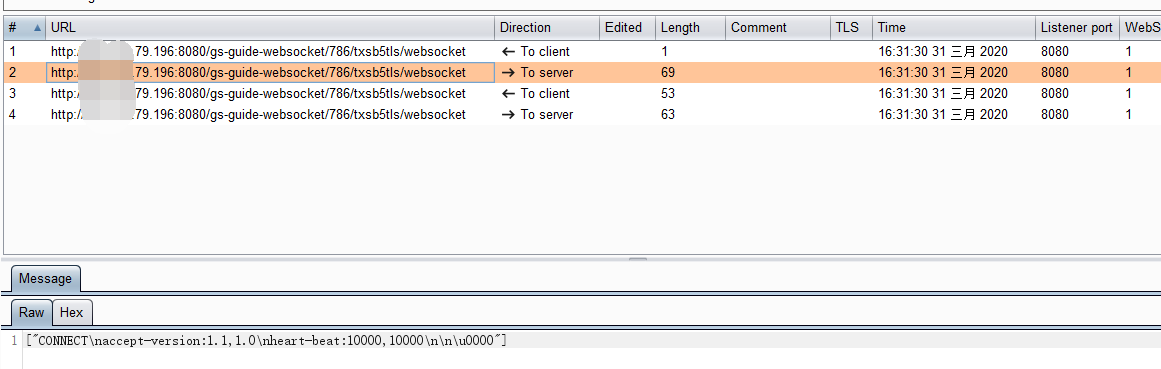Sort by Listener port column header
Screen dimensions: 1161x369
(1077, 28)
